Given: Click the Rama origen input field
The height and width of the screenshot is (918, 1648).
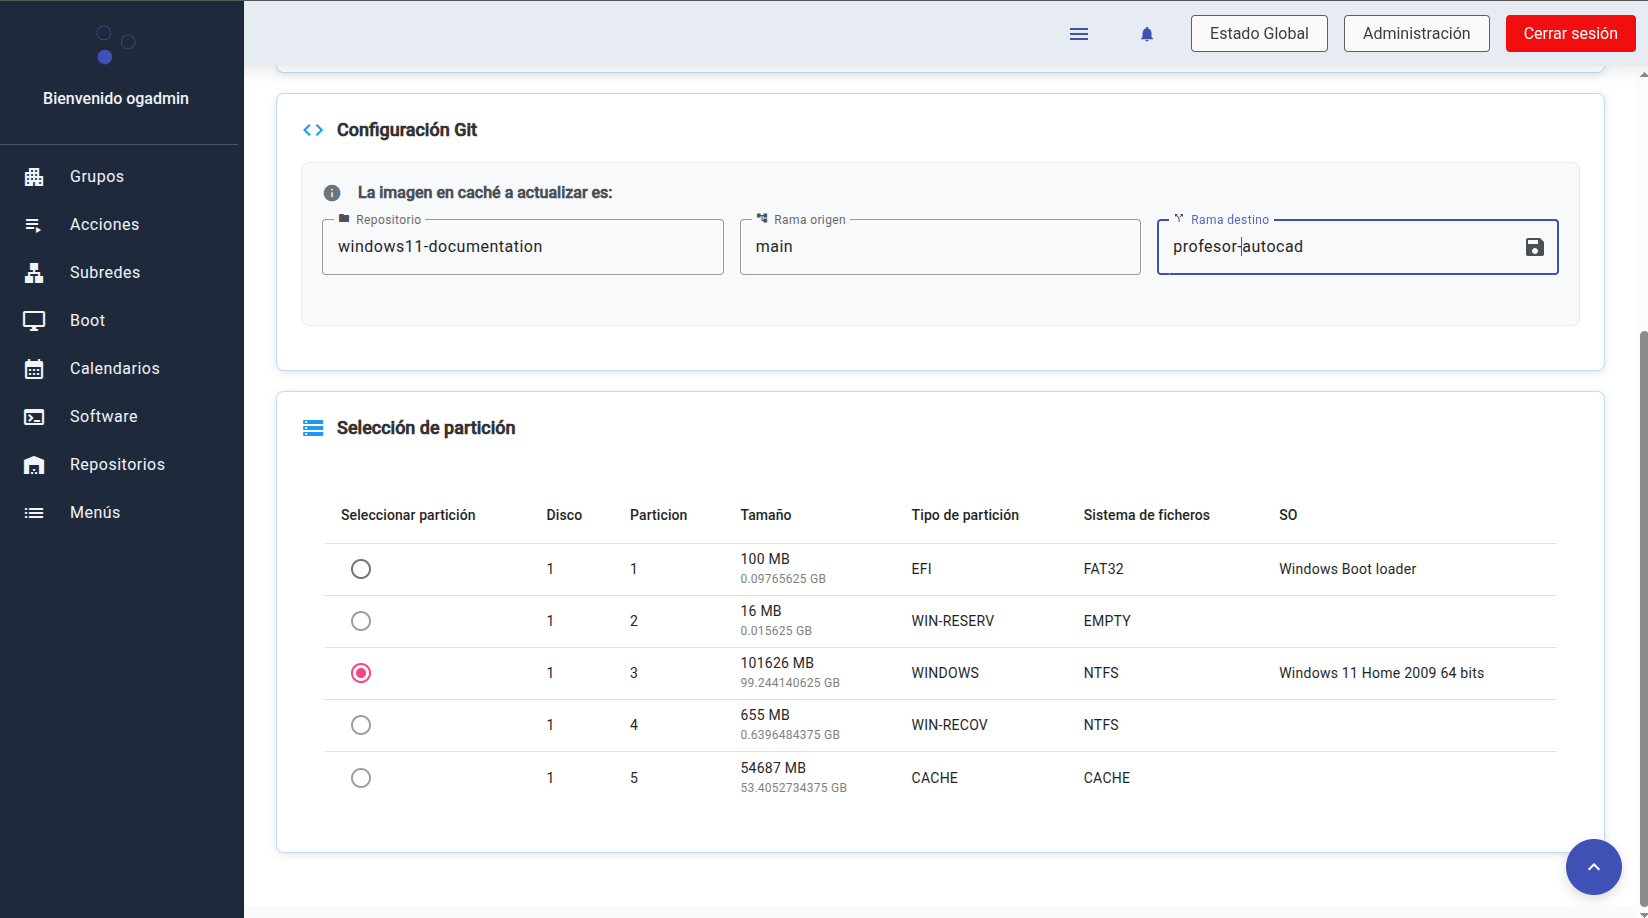Looking at the screenshot, I should coord(939,247).
